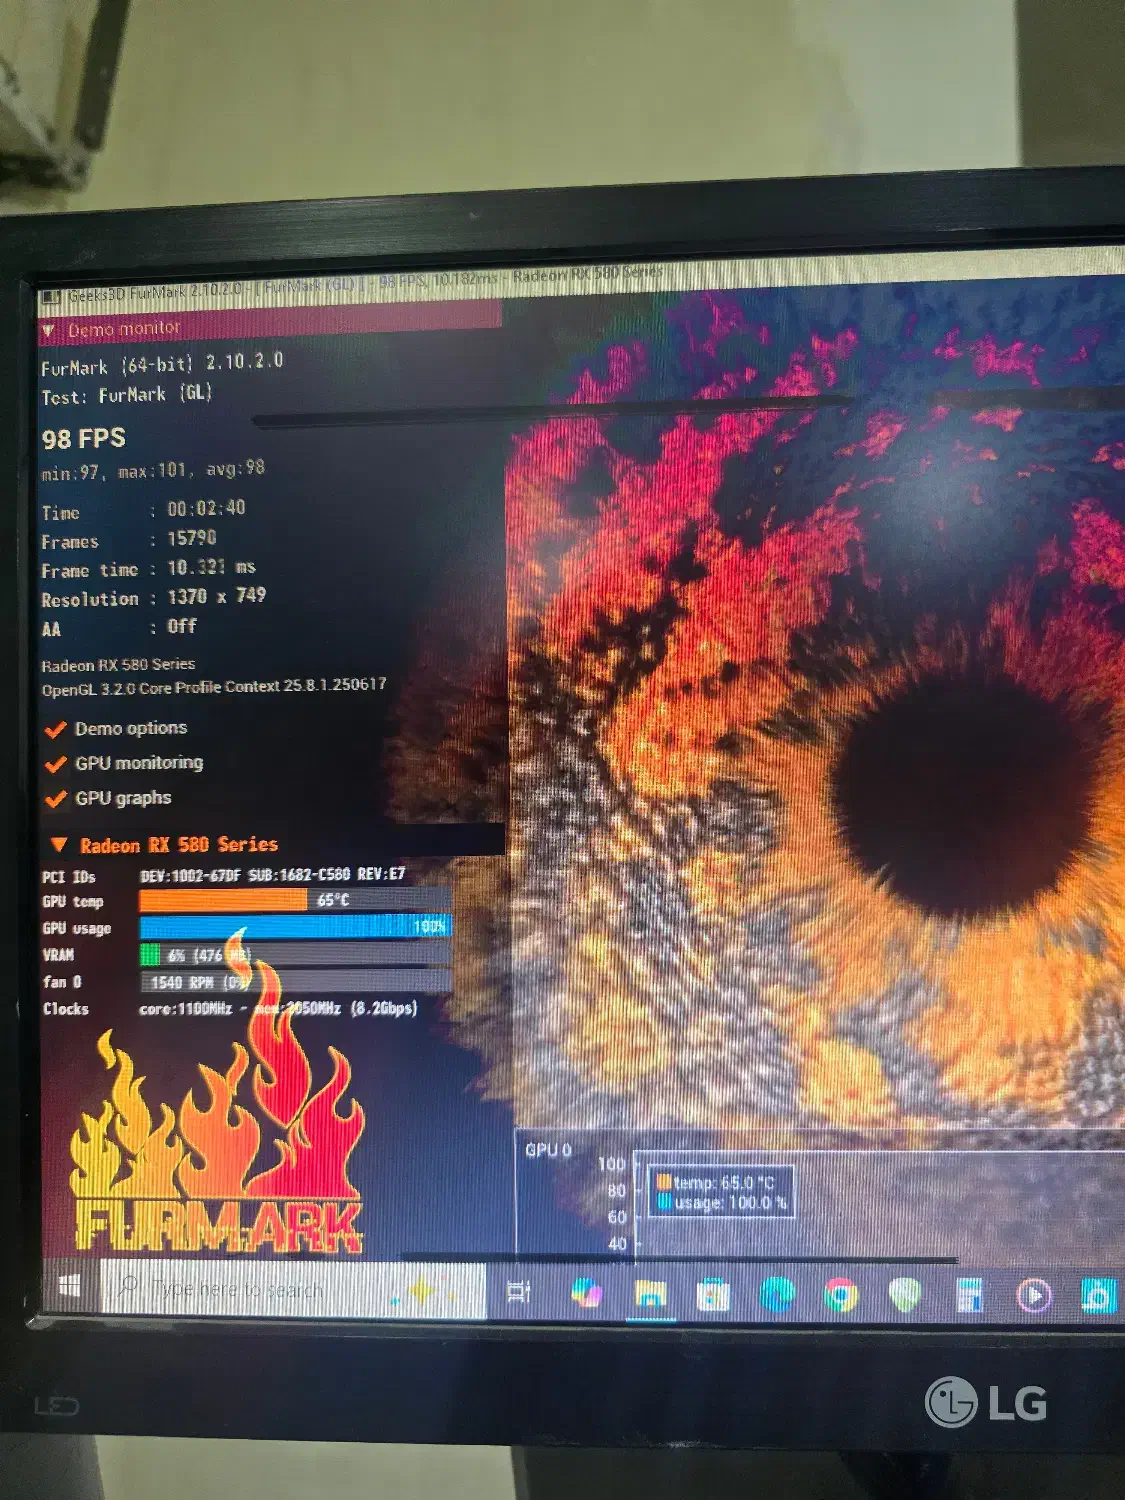This screenshot has height=1500, width=1125.
Task: Disable the GPU monitoring checkmark
Action: coord(57,763)
